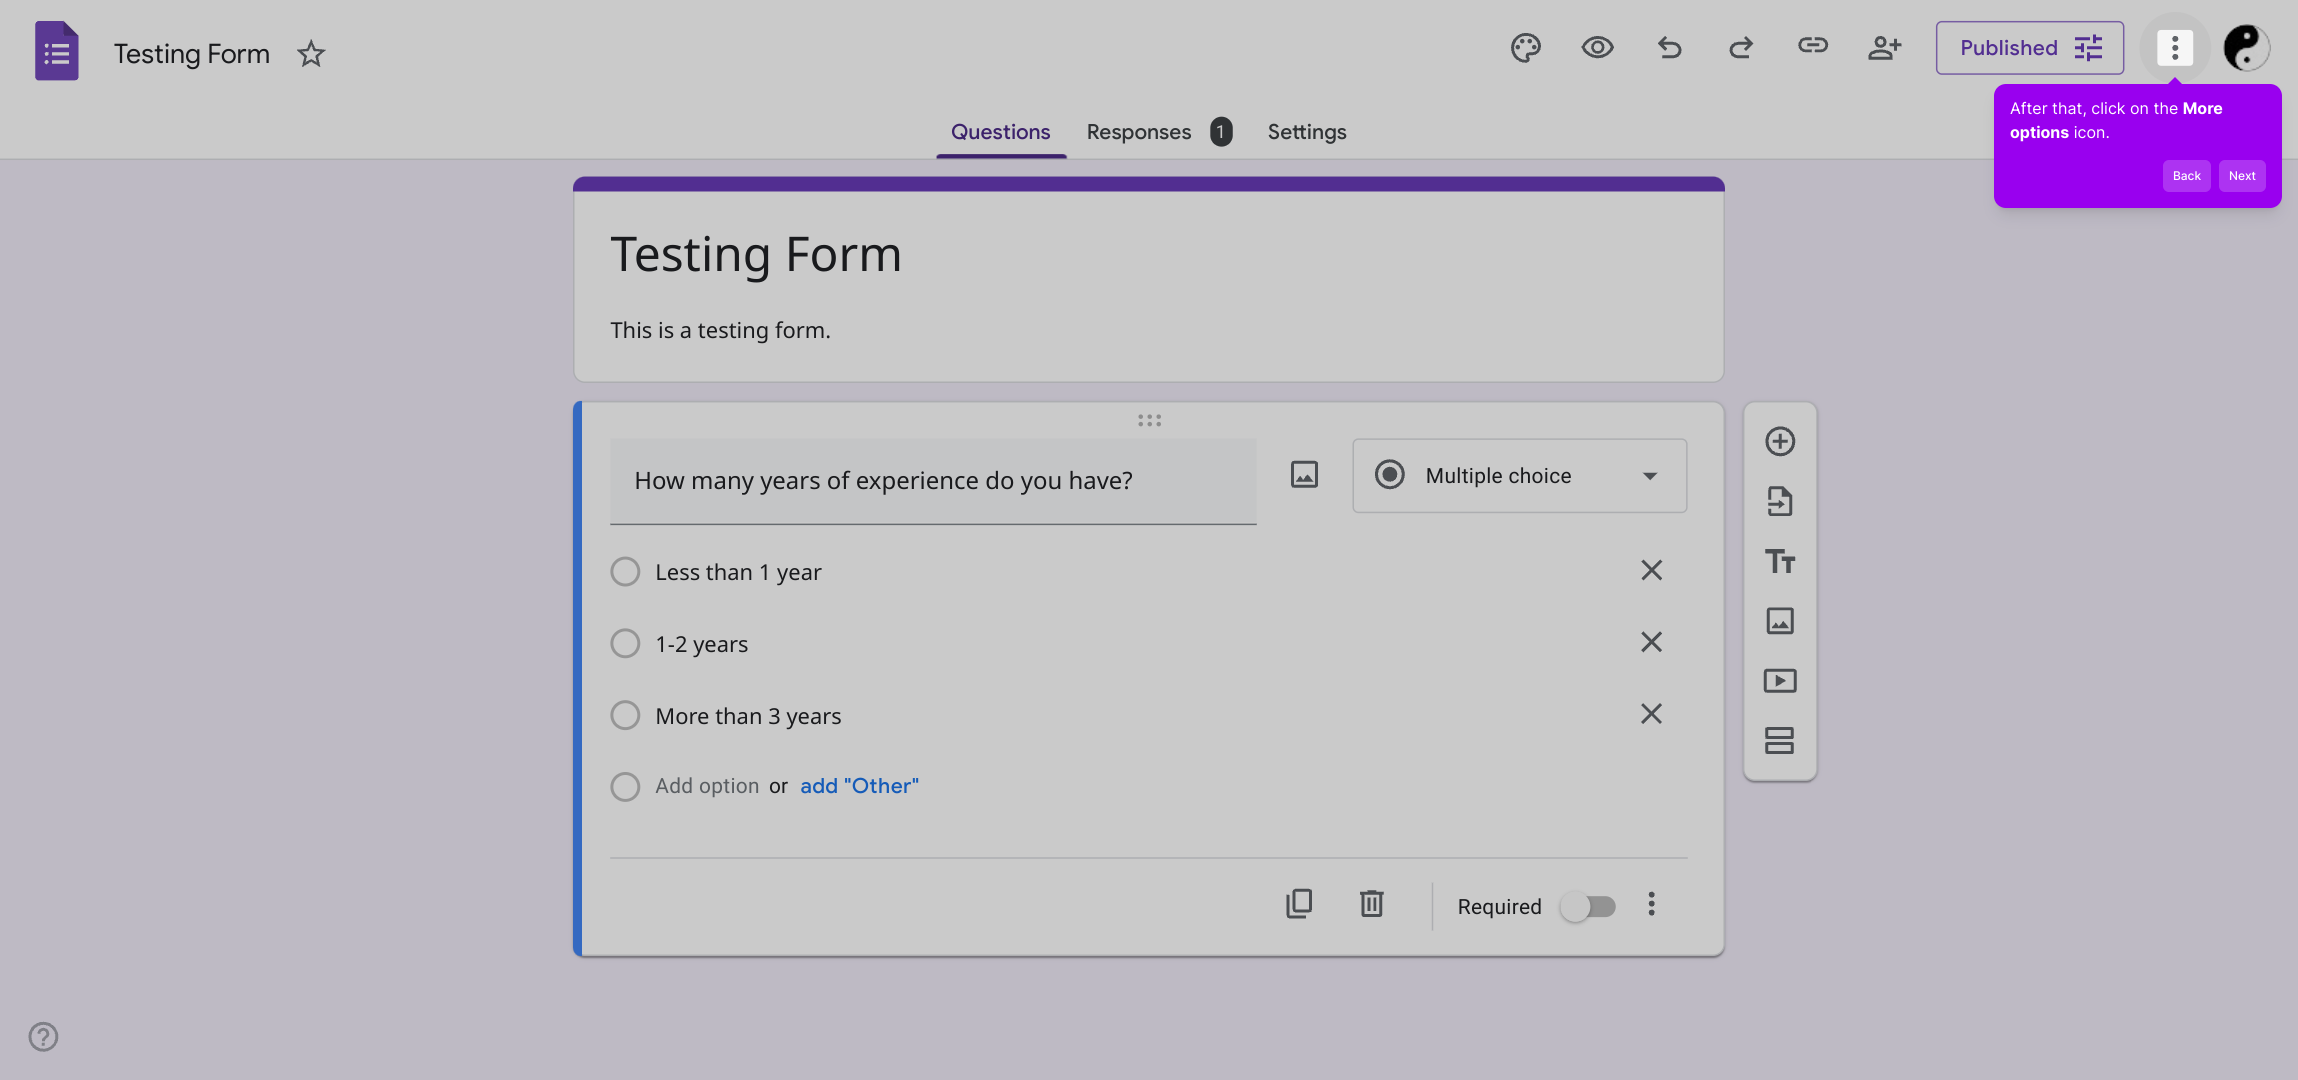Click the add "Other" link
2298x1080 pixels.
pos(859,786)
